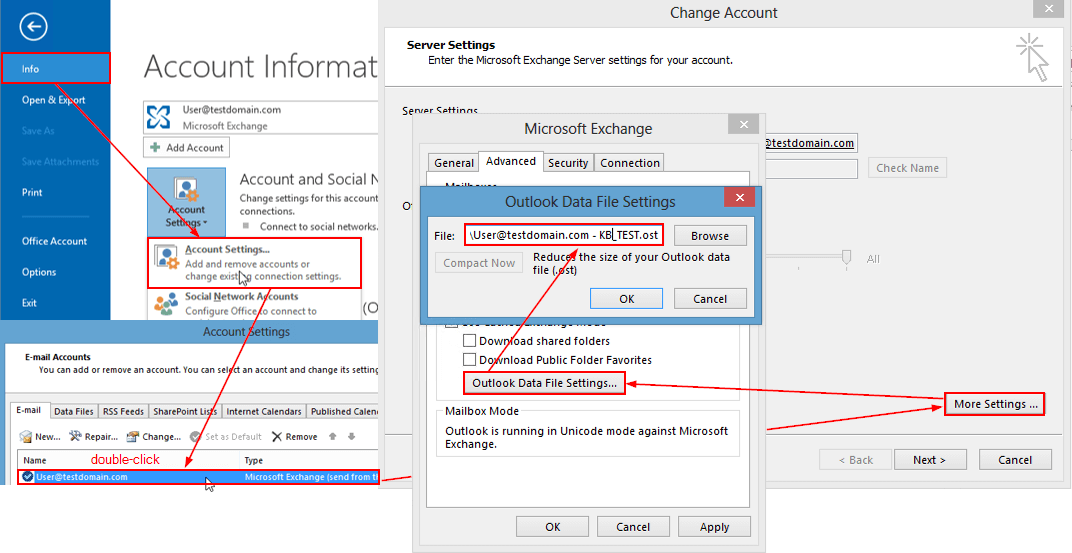Click Apply in Microsoft Exchange dialog
This screenshot has width=1072, height=553.
tap(714, 527)
